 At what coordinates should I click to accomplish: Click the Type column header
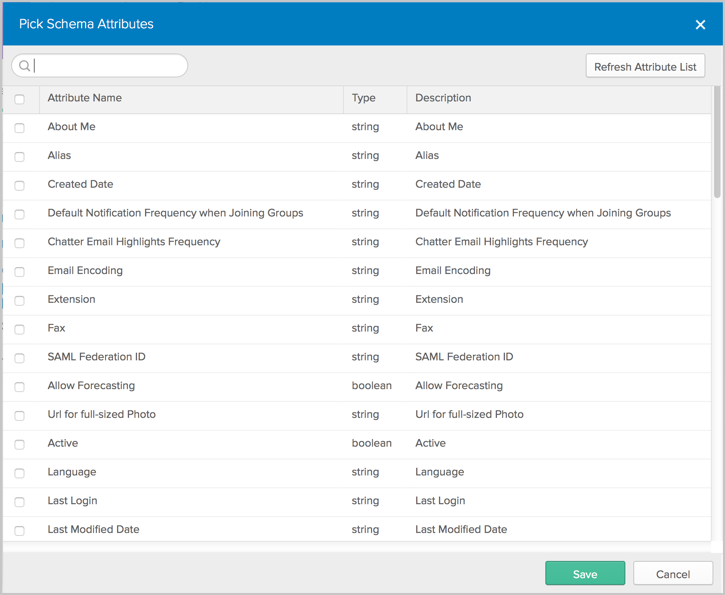(364, 98)
